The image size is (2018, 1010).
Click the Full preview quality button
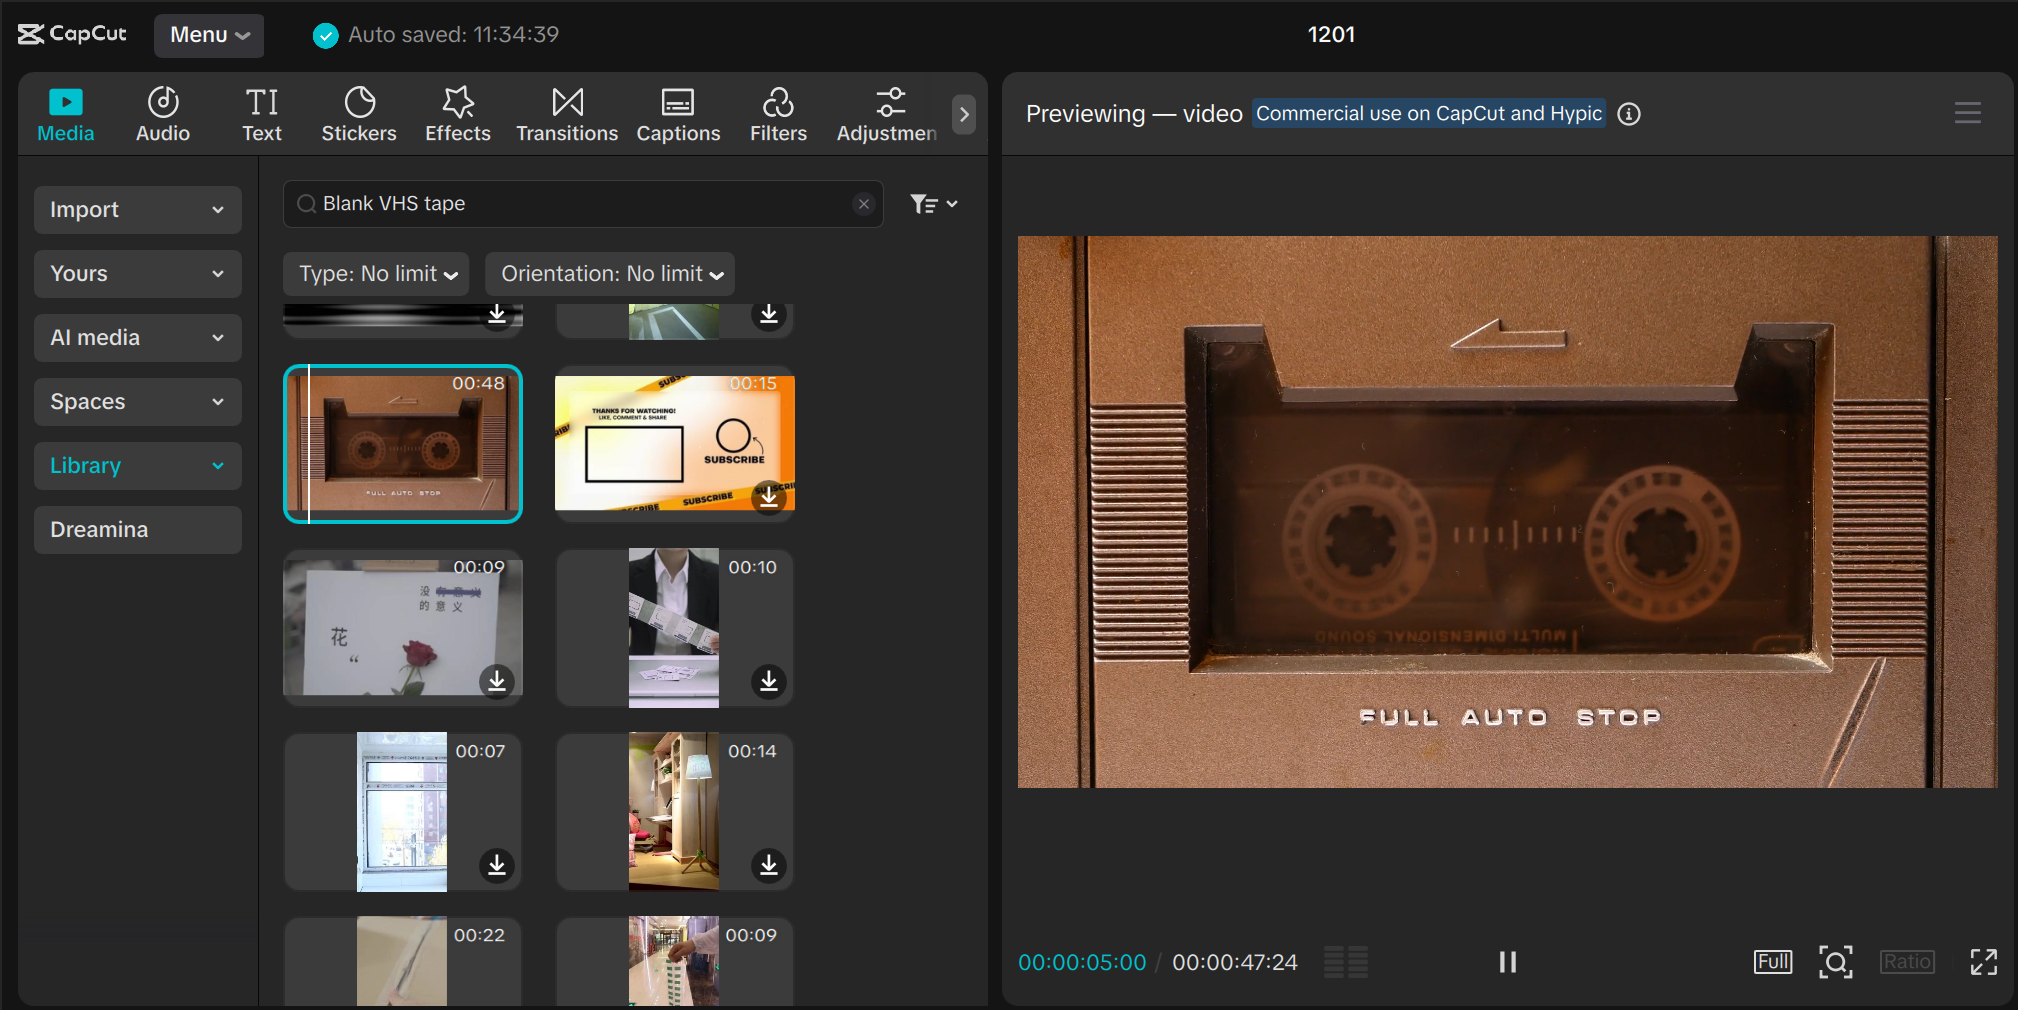[x=1773, y=962]
